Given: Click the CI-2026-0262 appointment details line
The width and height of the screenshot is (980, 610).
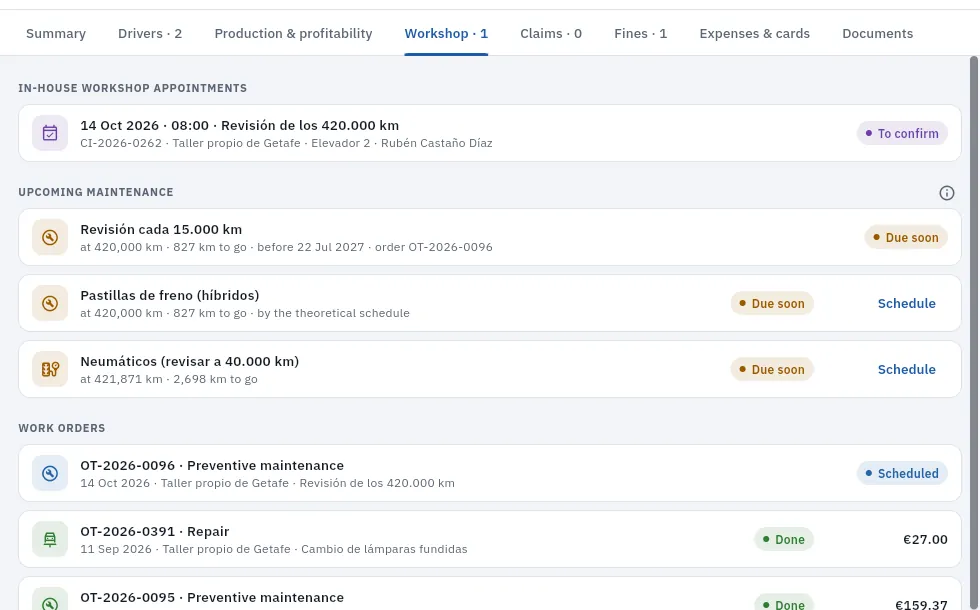Looking at the screenshot, I should pyautogui.click(x=286, y=143).
